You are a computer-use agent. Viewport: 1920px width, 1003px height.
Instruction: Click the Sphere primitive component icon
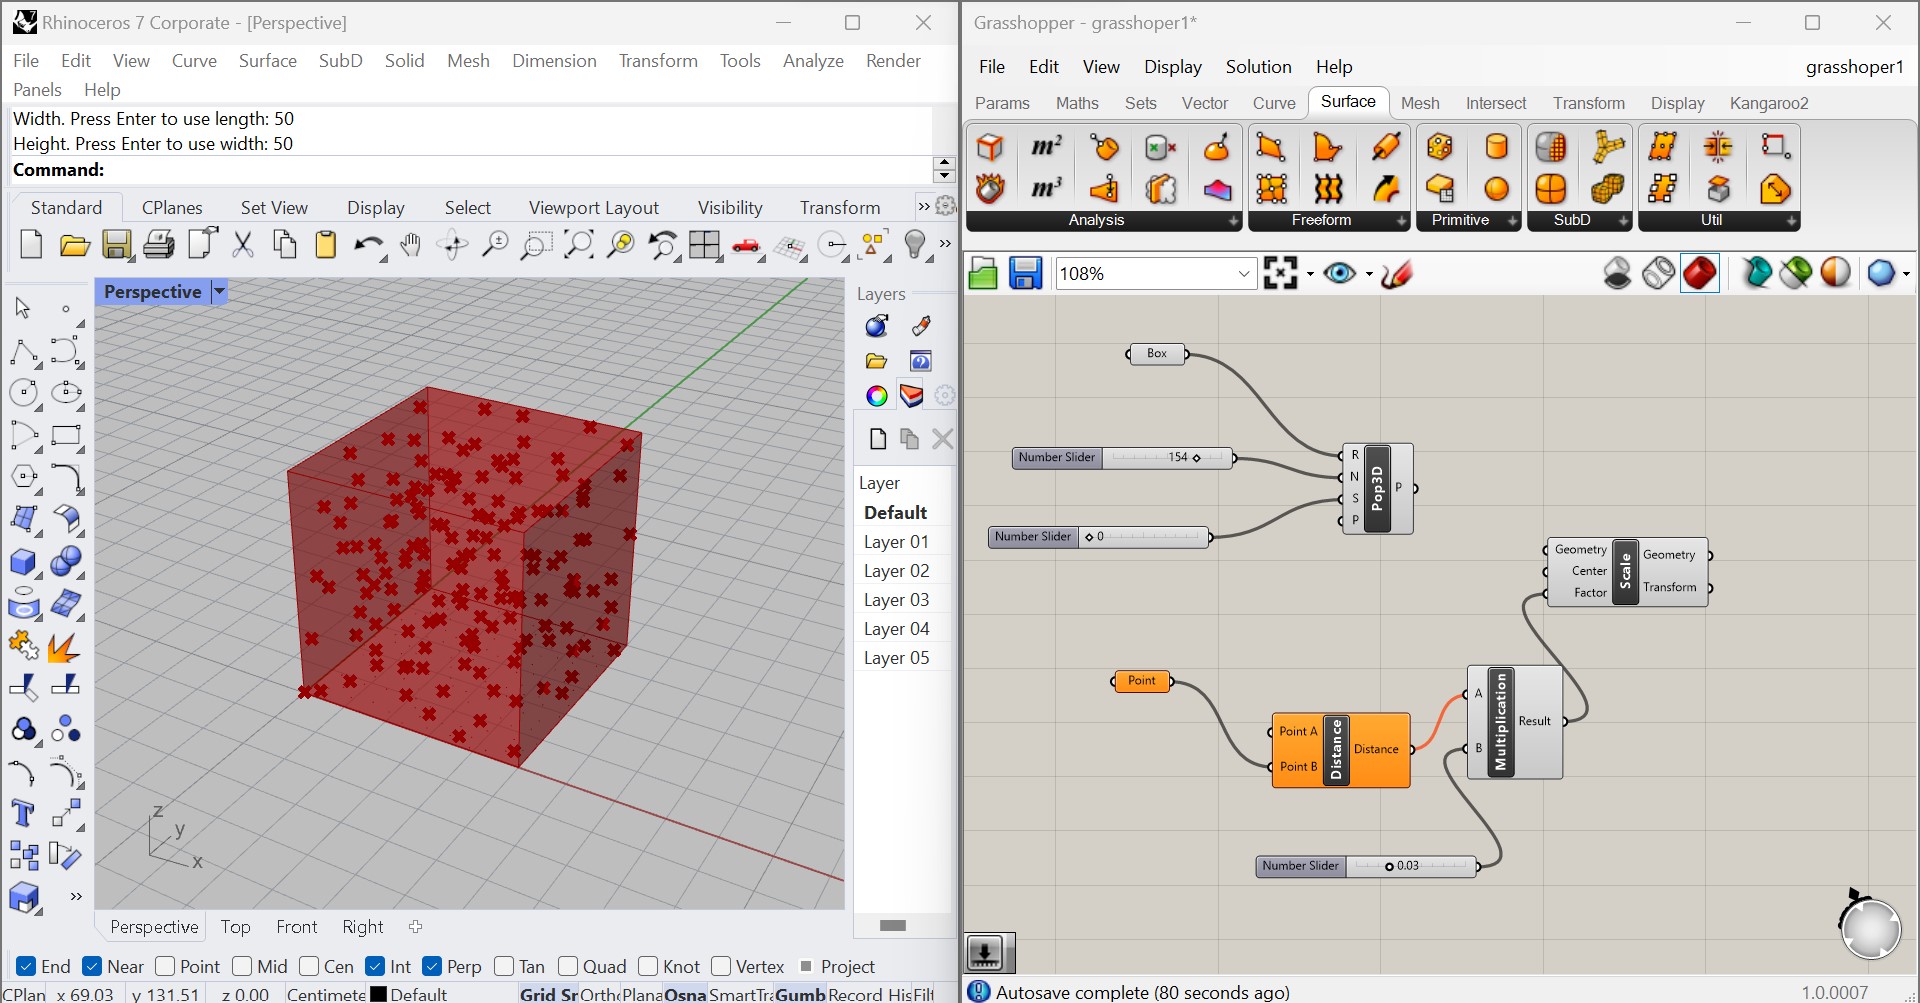[1496, 188]
